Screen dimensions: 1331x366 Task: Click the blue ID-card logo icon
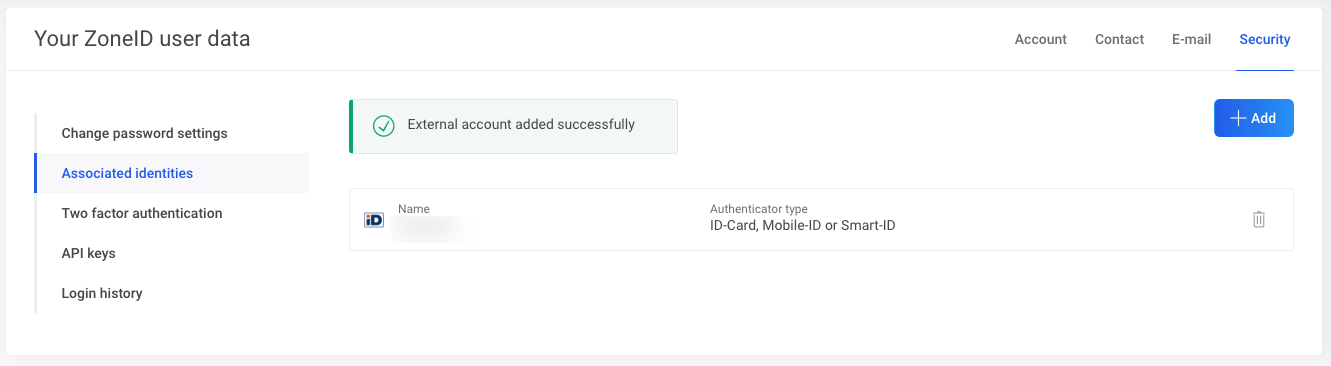click(x=374, y=219)
